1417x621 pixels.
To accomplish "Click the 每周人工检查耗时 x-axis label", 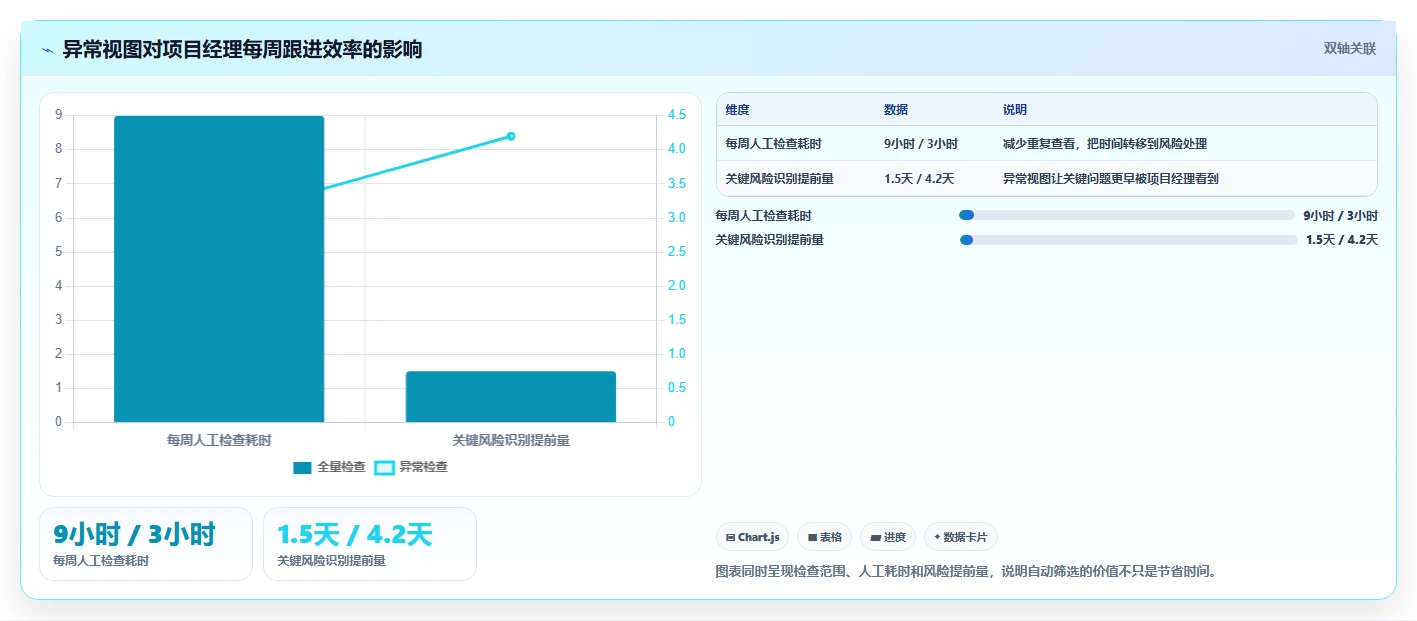I will [x=219, y=440].
